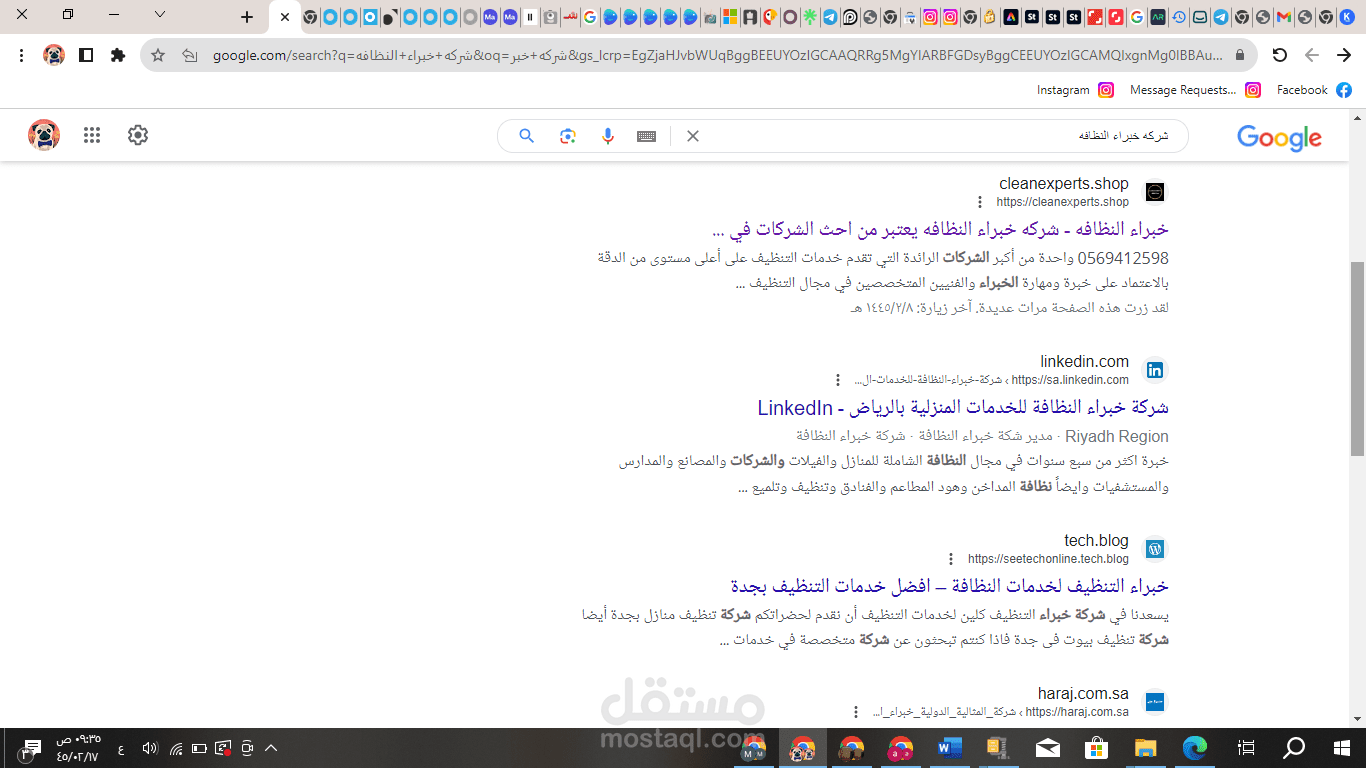Click the Chrome address bar URL

click(x=718, y=55)
